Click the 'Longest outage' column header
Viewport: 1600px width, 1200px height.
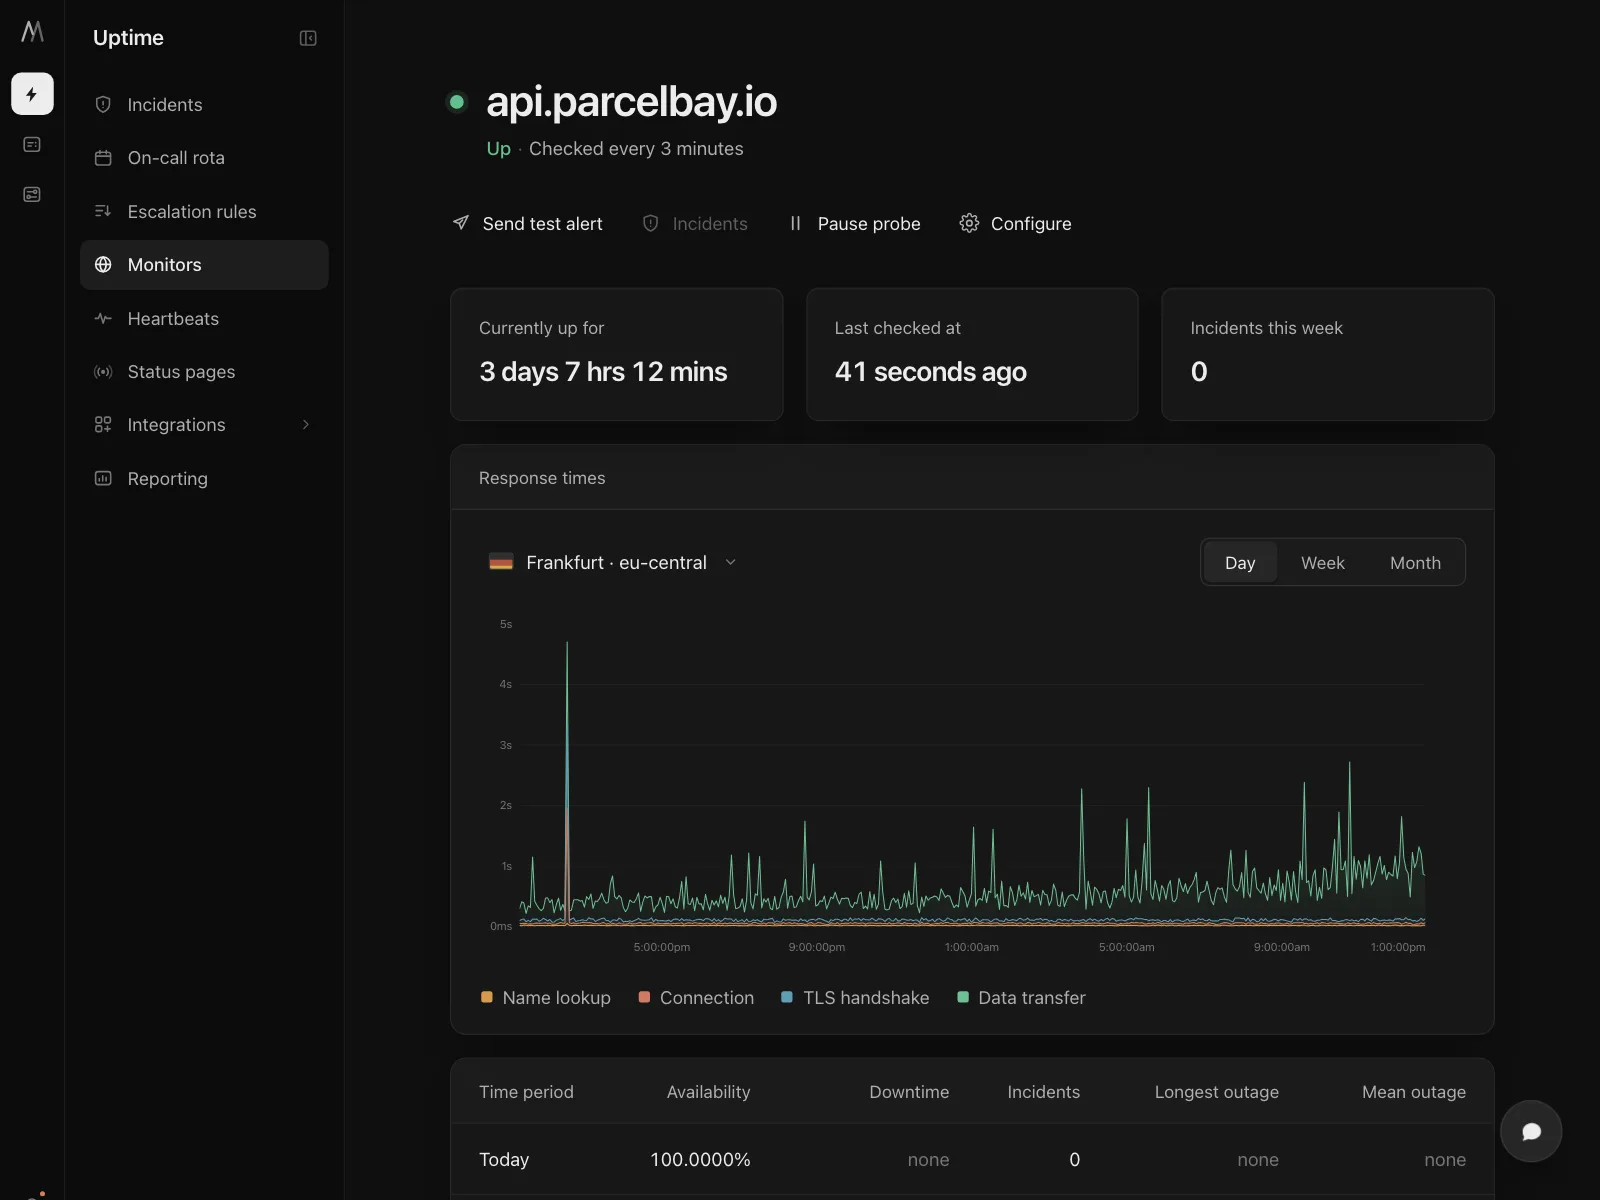pyautogui.click(x=1216, y=1092)
